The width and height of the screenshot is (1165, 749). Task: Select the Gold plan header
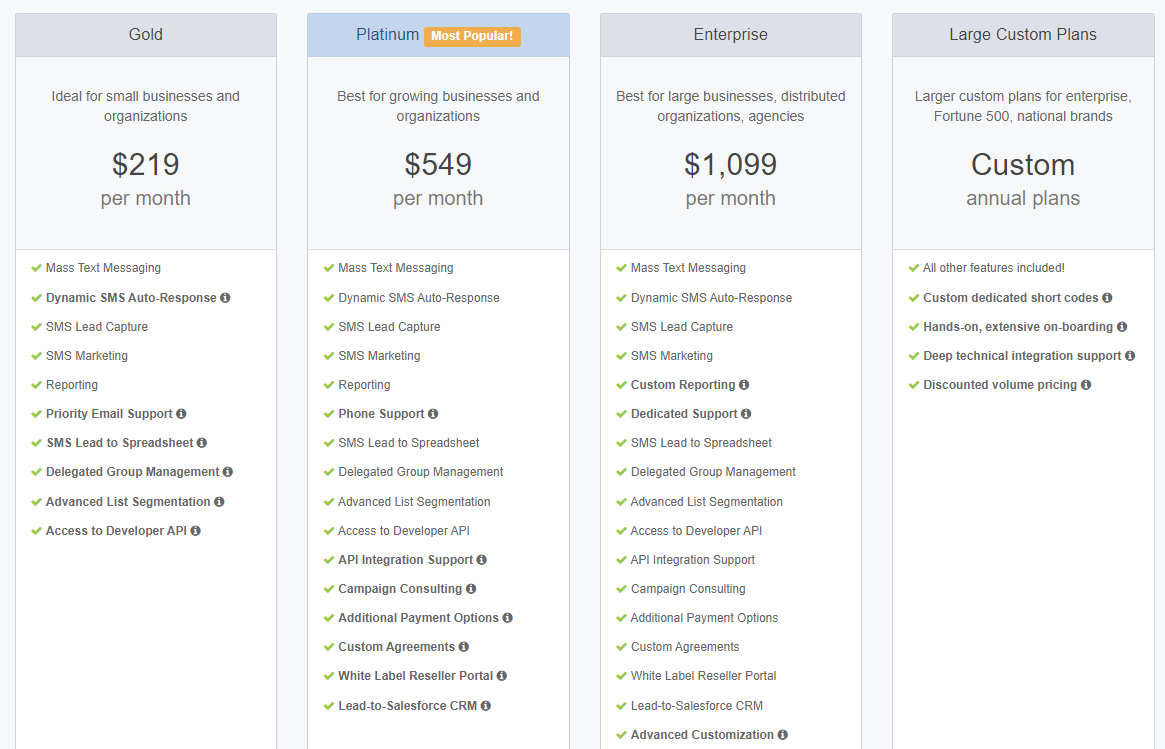click(145, 34)
